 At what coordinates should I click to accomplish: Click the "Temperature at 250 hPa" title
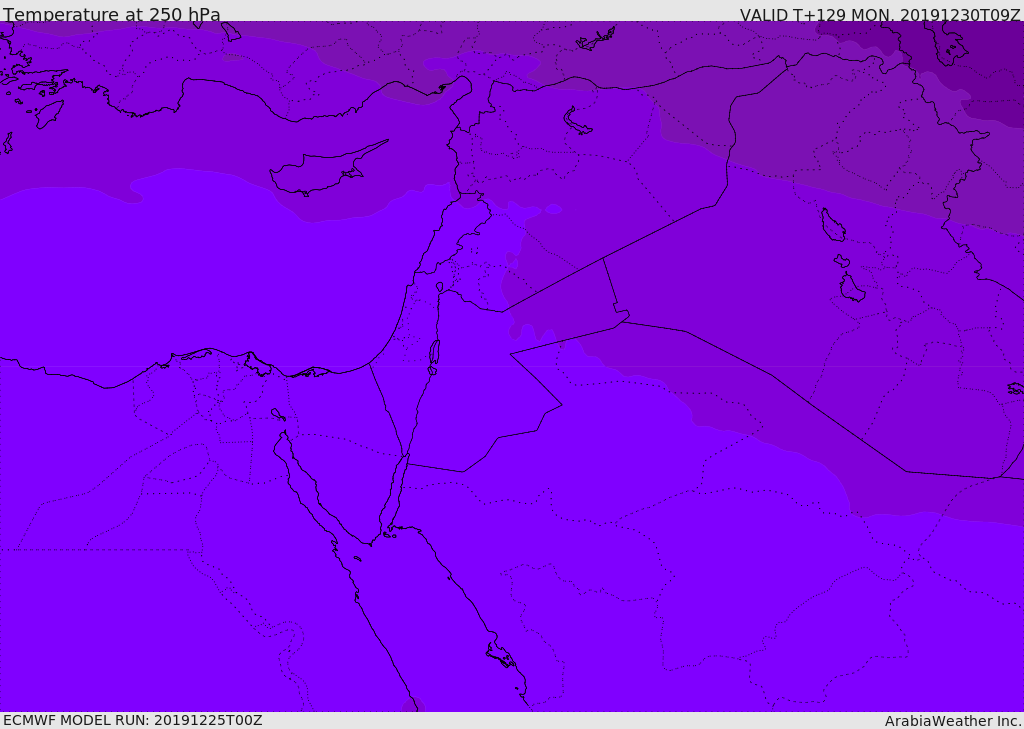click(112, 14)
